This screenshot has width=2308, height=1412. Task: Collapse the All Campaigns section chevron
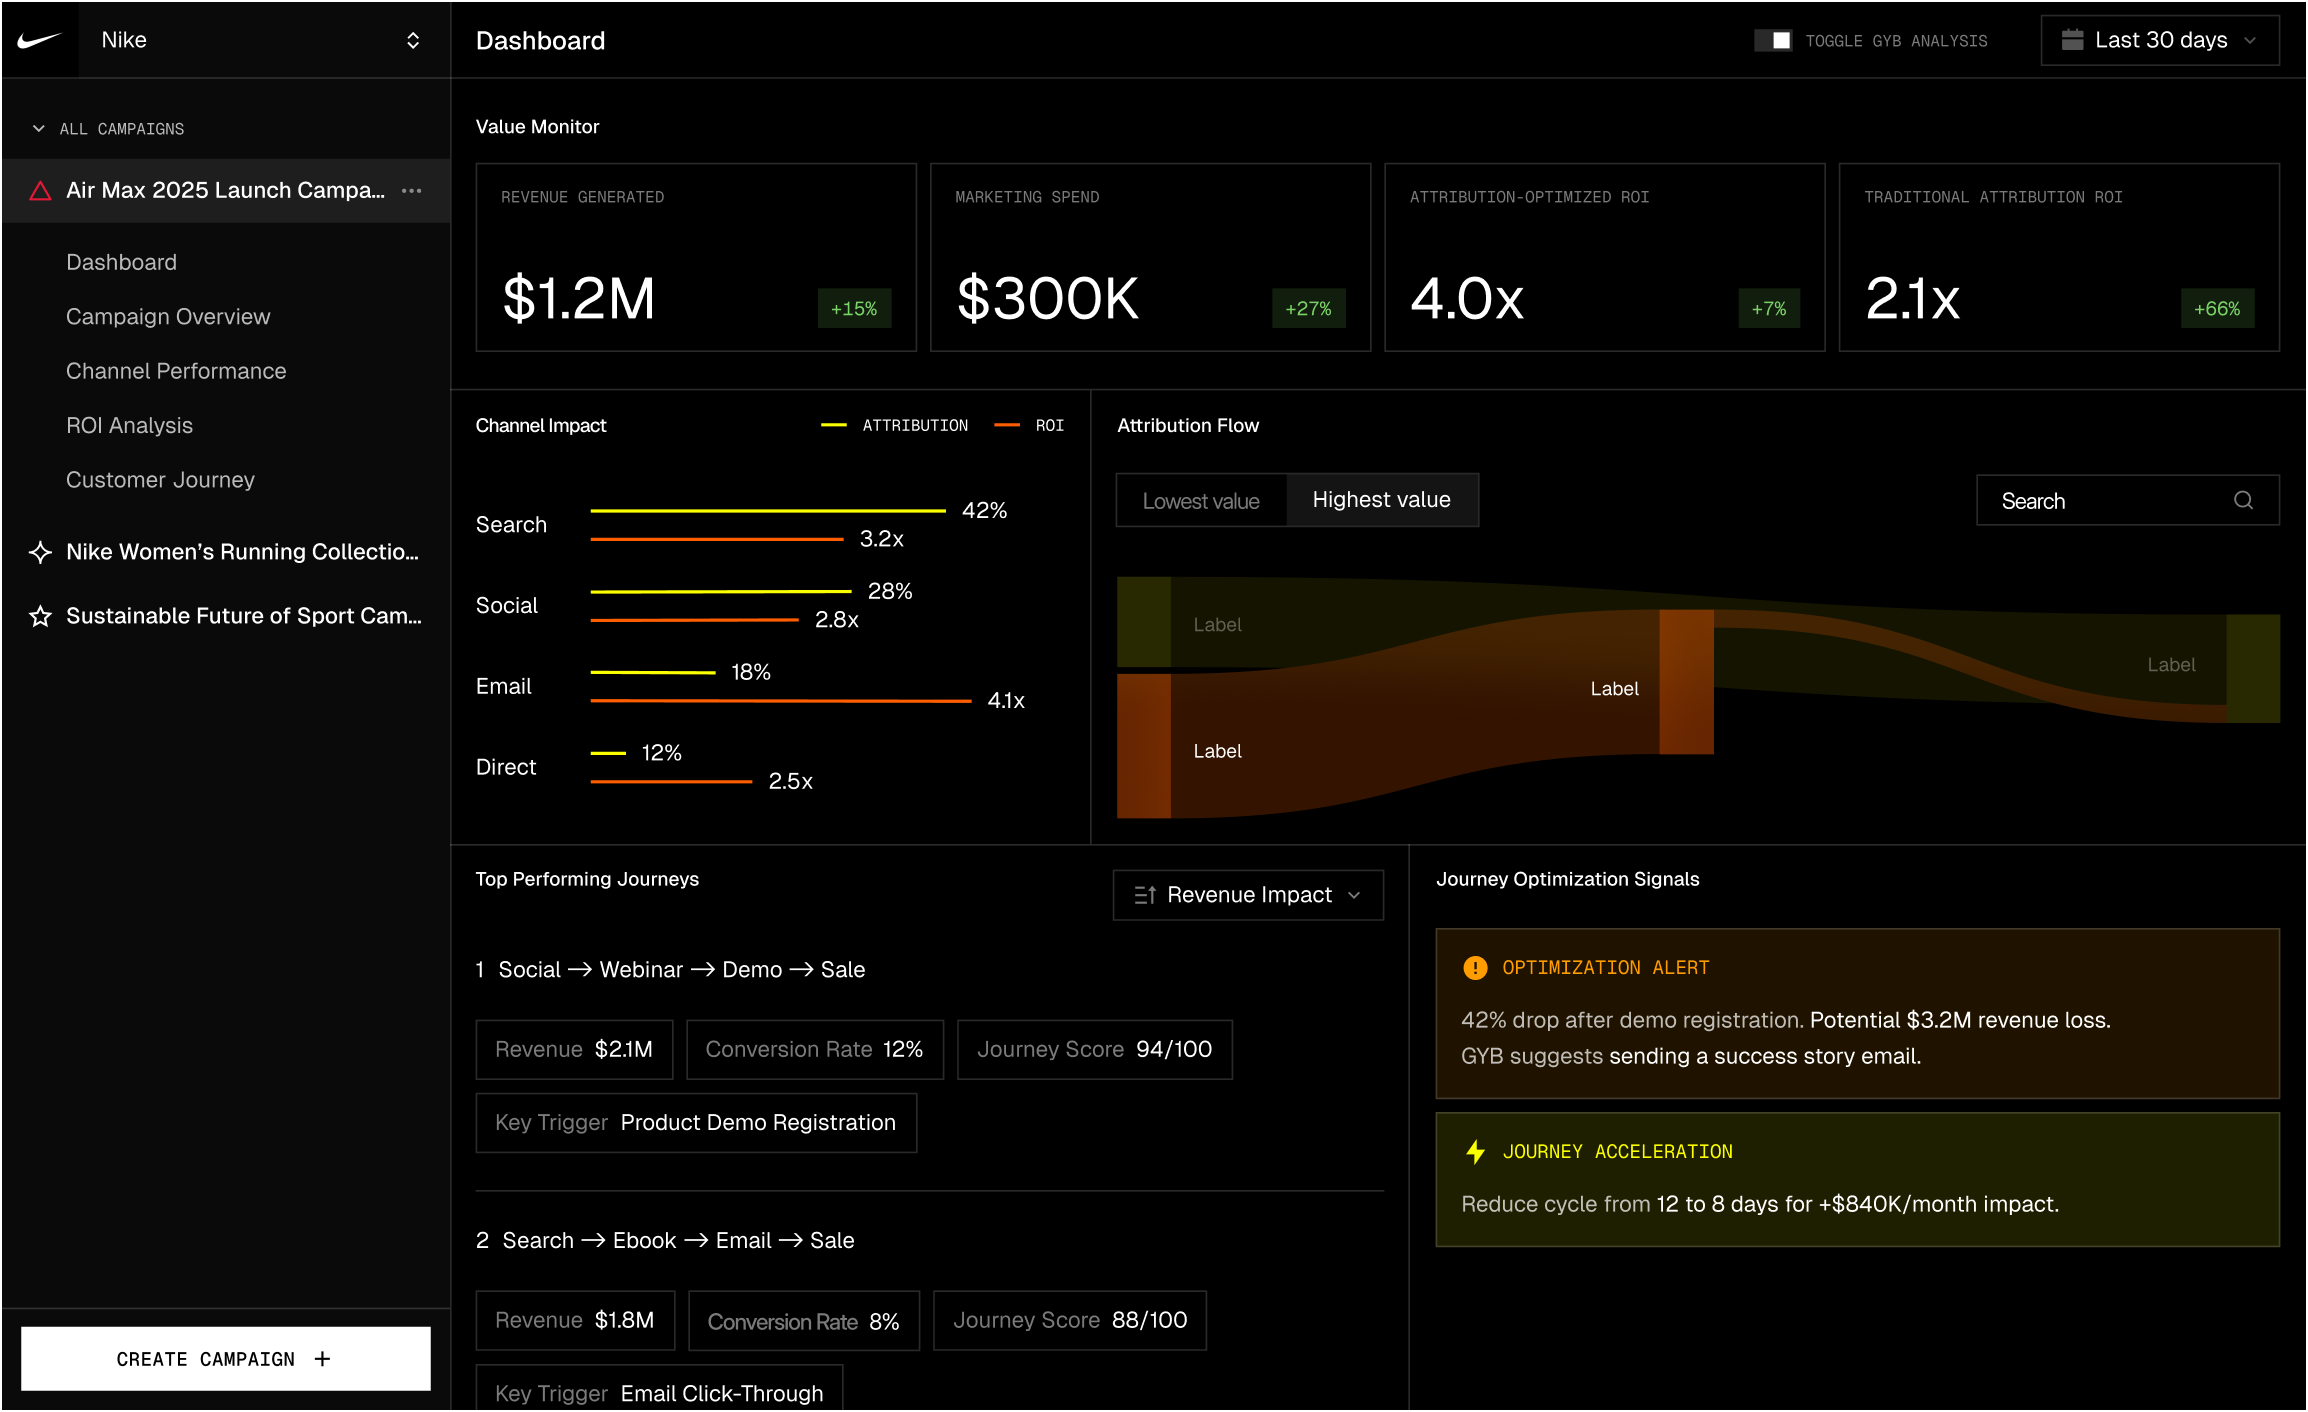(39, 129)
